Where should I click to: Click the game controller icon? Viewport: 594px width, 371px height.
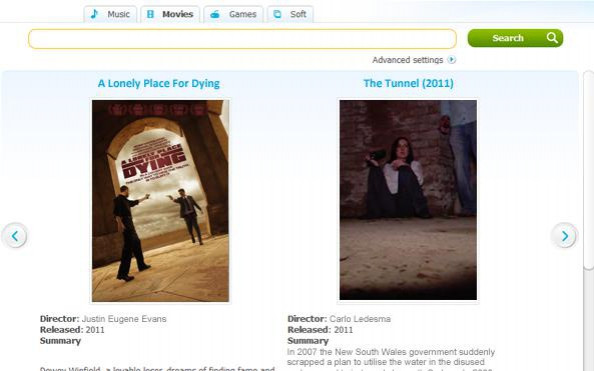215,14
